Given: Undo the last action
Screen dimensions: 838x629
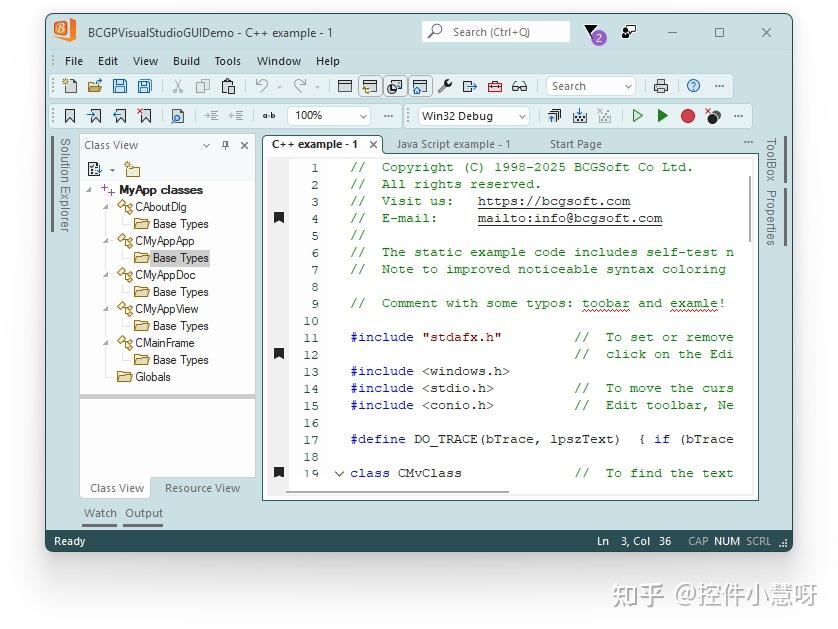Looking at the screenshot, I should click(x=261, y=86).
